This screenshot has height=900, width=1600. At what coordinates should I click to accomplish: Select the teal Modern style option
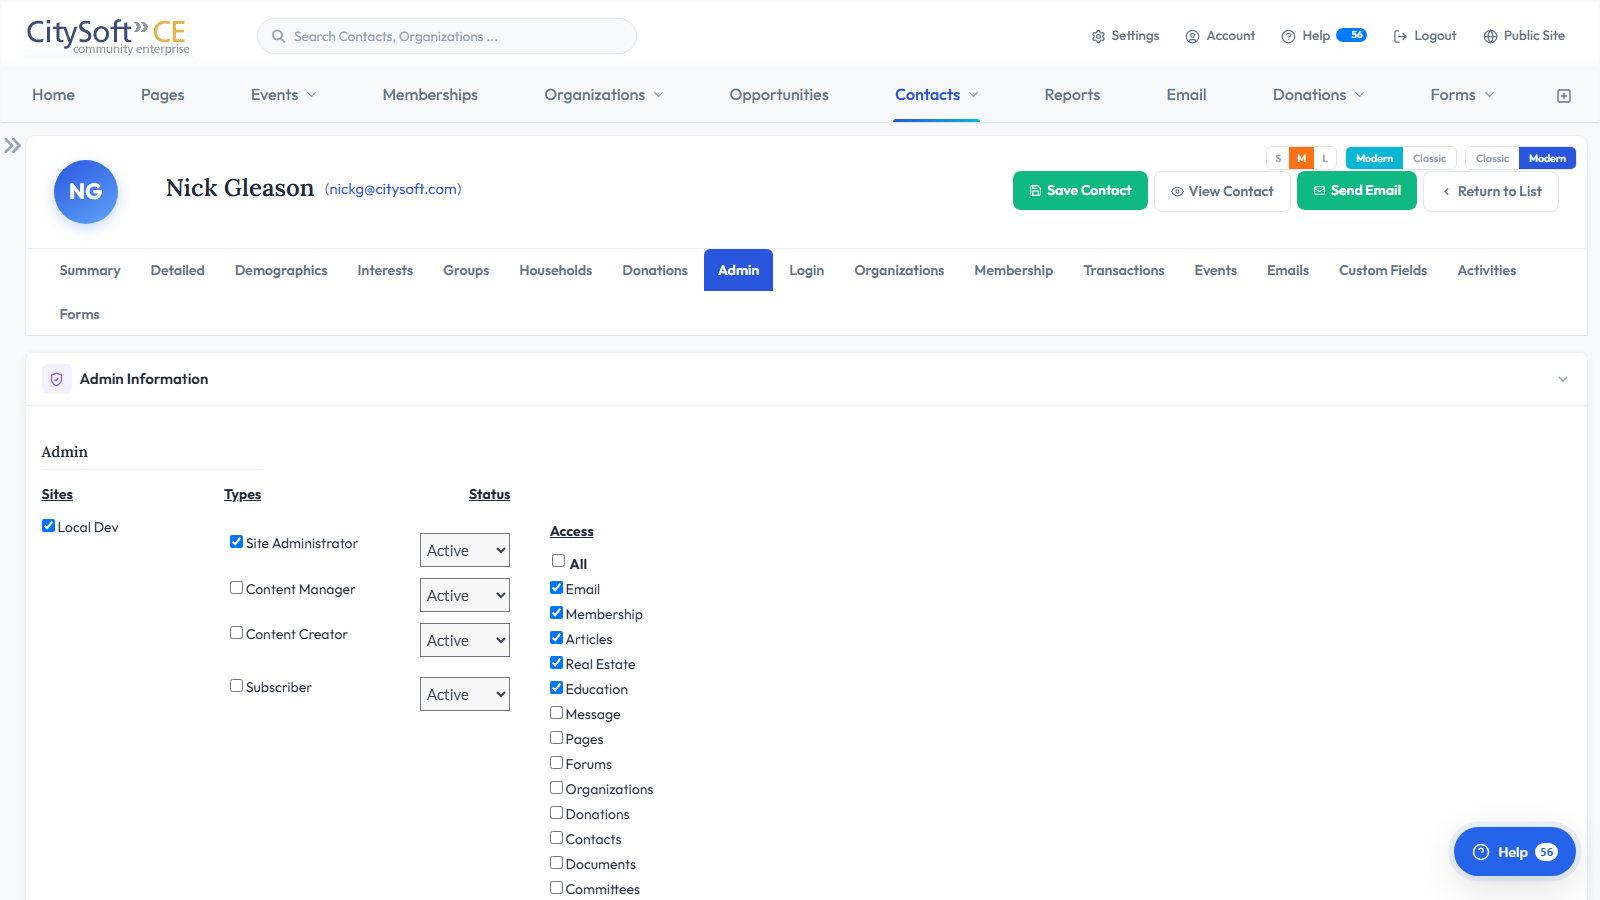coord(1374,158)
